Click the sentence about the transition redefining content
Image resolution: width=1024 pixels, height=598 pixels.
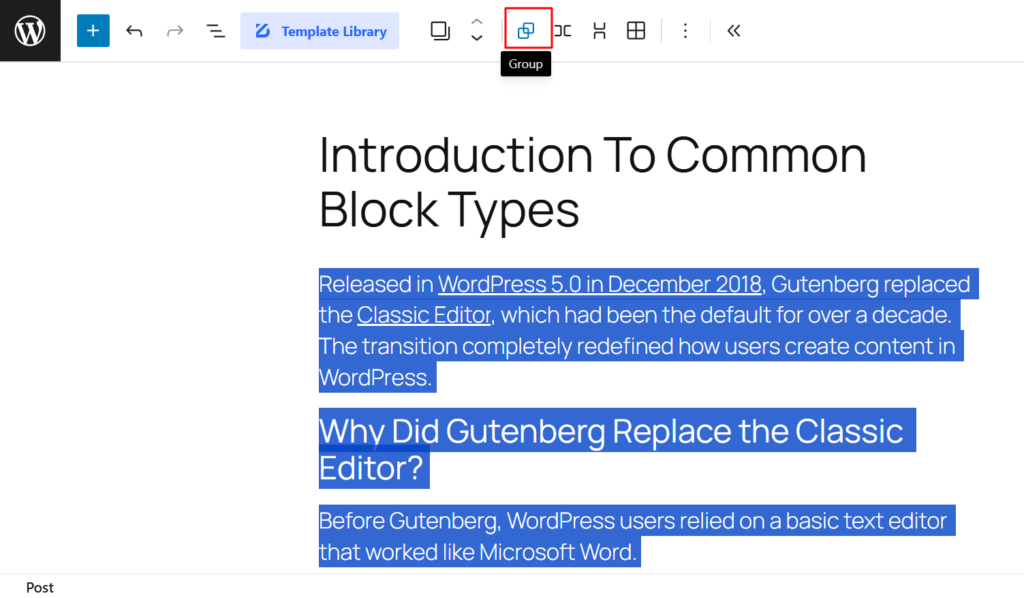(637, 362)
